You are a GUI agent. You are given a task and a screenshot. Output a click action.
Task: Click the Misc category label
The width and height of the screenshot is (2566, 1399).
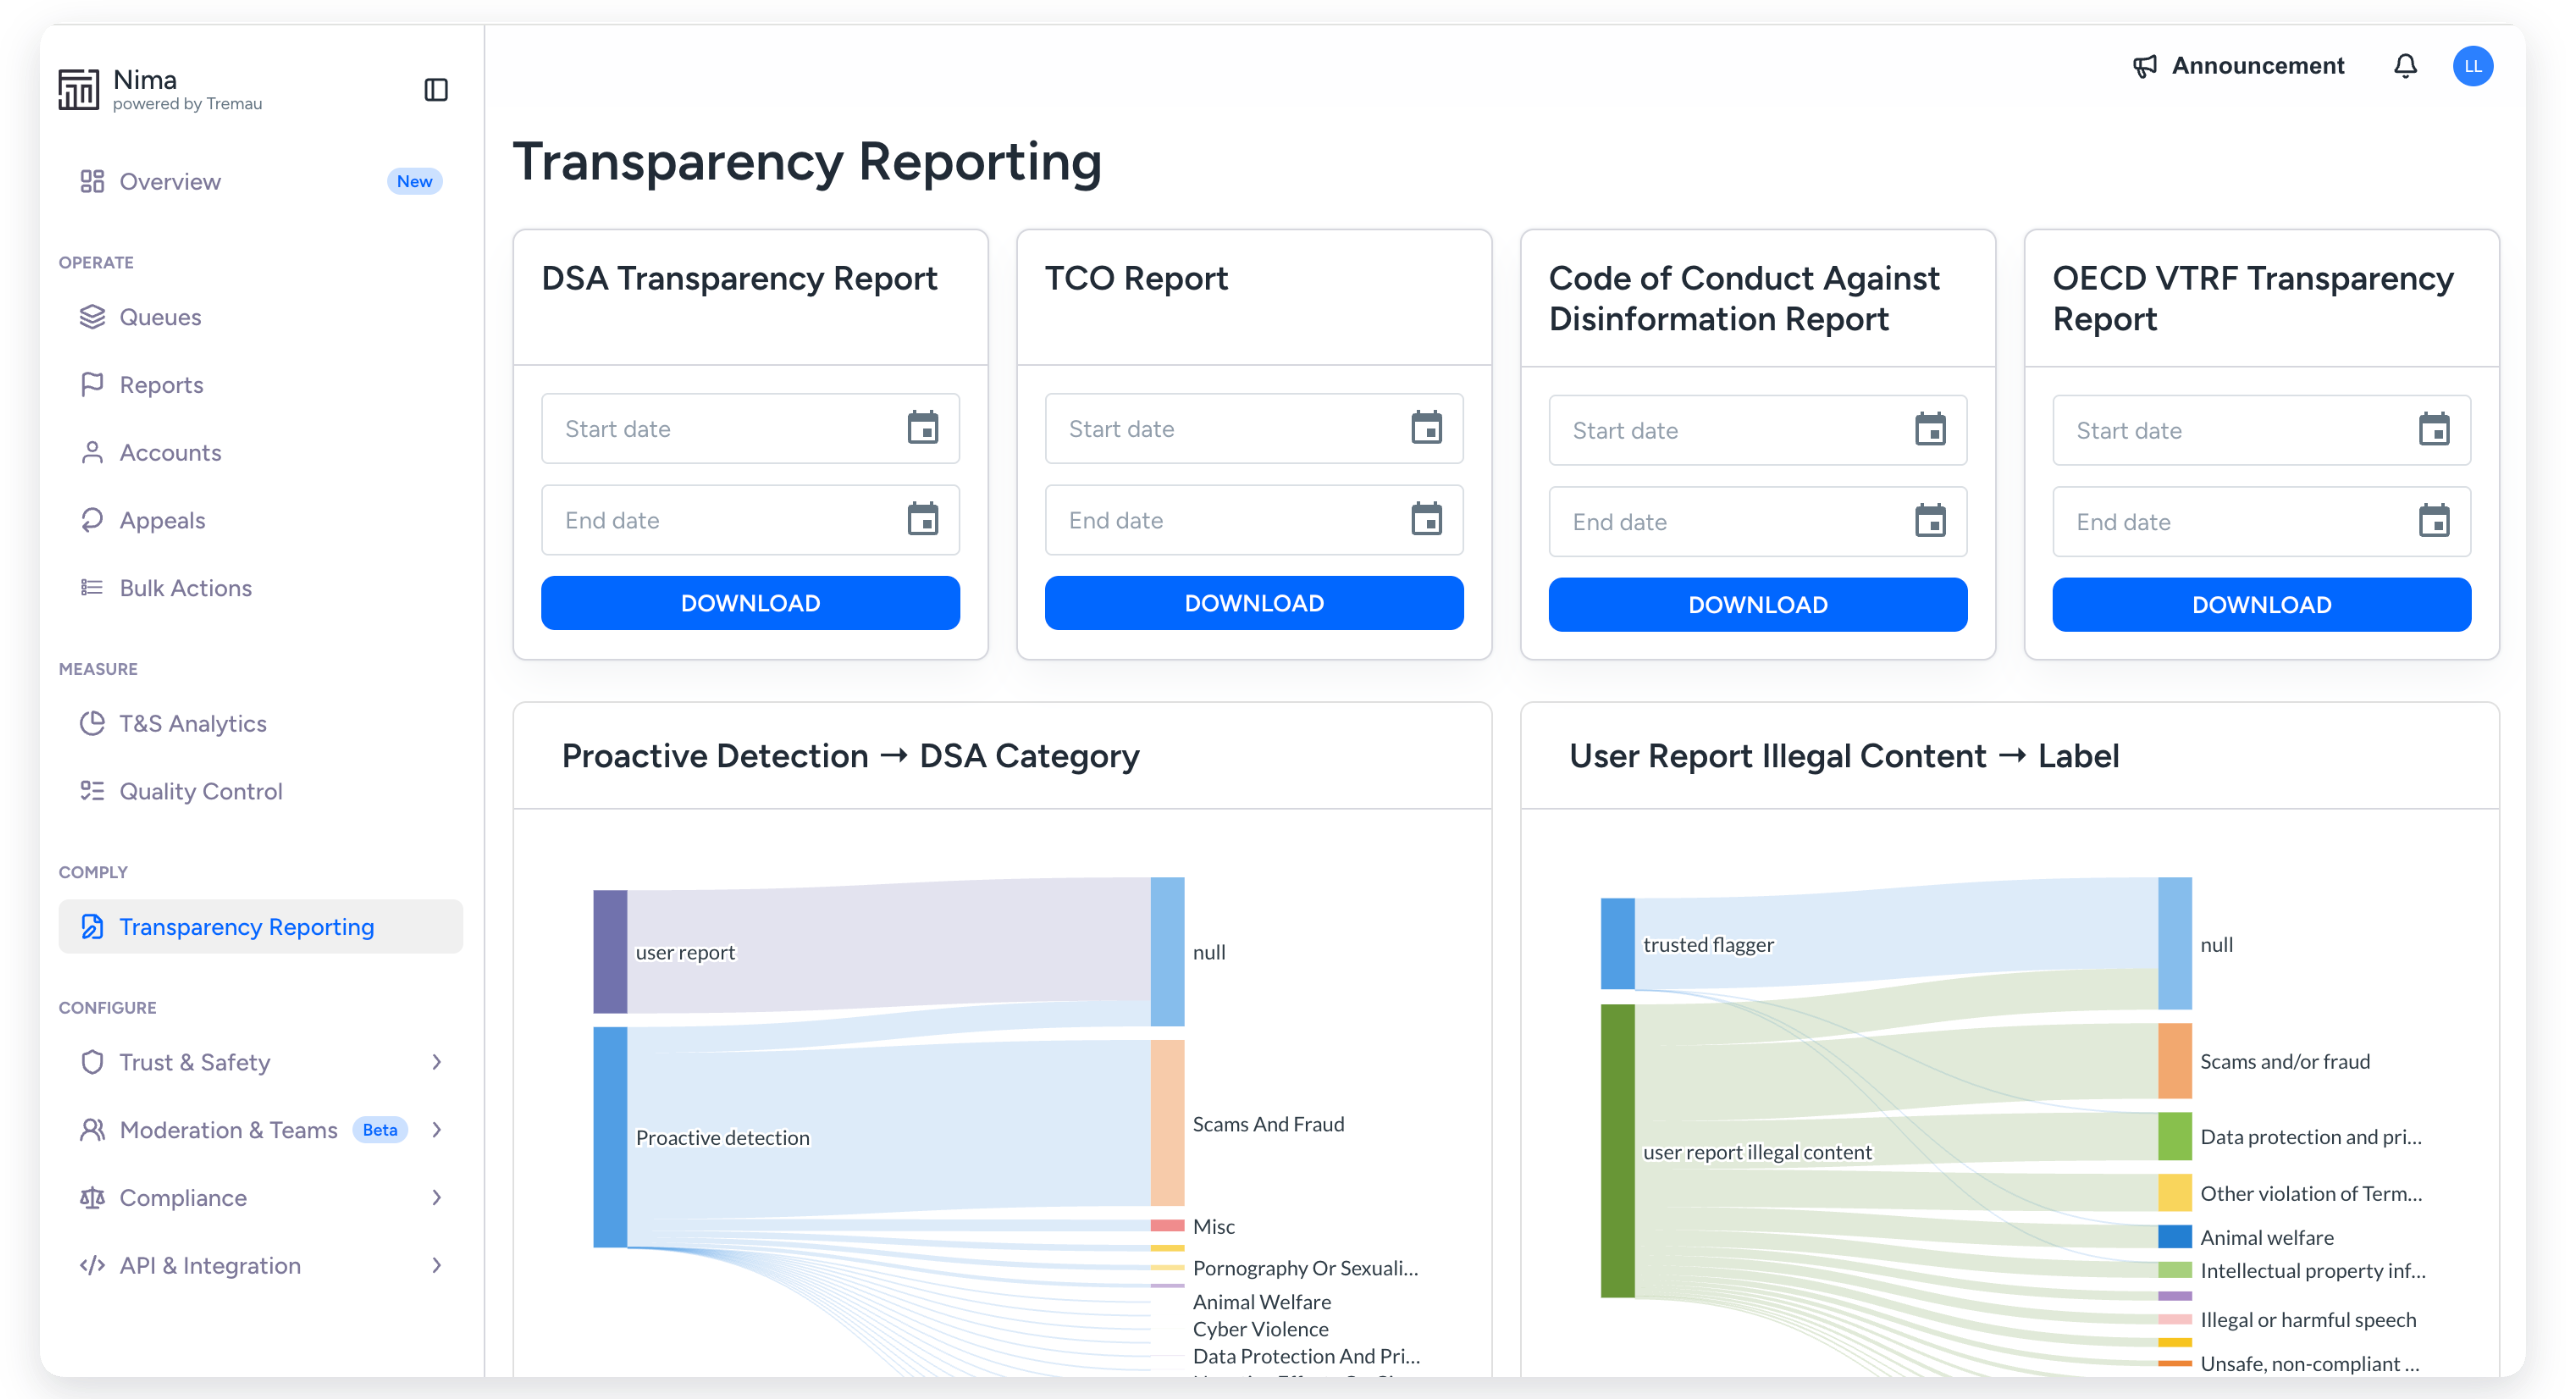(1214, 1227)
